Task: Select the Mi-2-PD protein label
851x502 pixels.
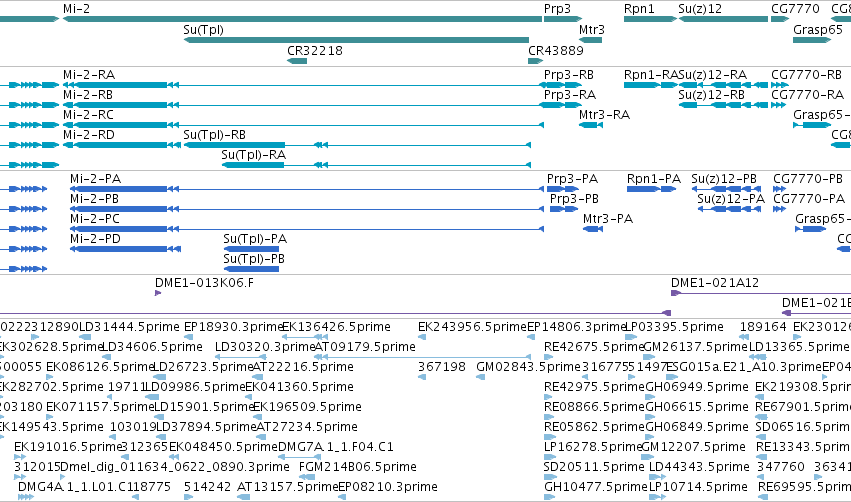Action: coord(96,239)
